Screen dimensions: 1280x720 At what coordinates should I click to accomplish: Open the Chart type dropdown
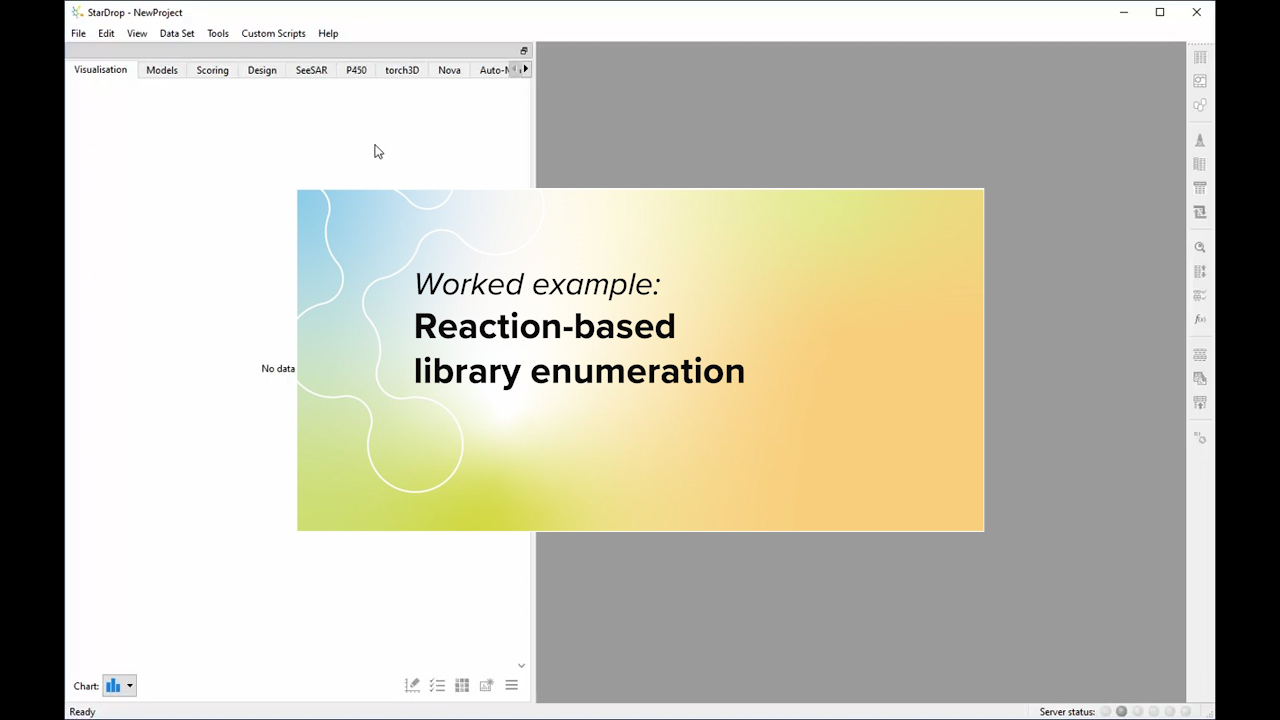point(118,685)
